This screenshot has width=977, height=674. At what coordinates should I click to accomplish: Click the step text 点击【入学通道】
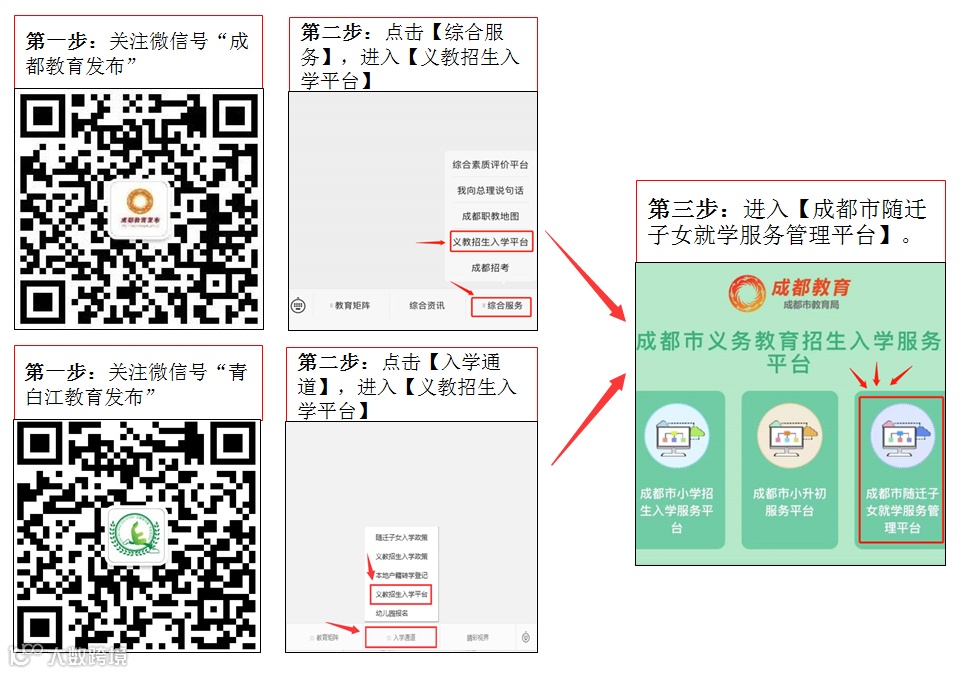[407, 386]
